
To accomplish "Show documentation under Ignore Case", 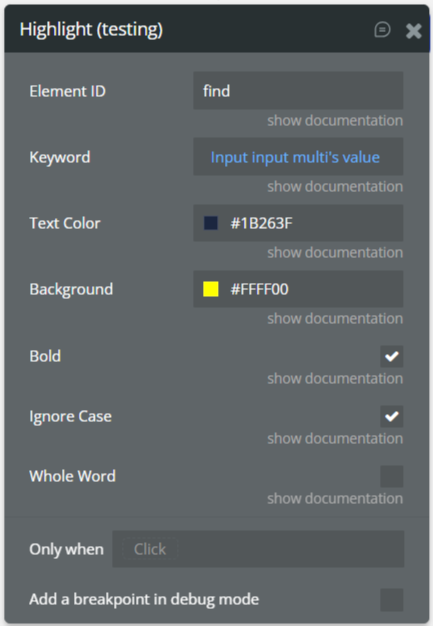I will pyautogui.click(x=335, y=439).
